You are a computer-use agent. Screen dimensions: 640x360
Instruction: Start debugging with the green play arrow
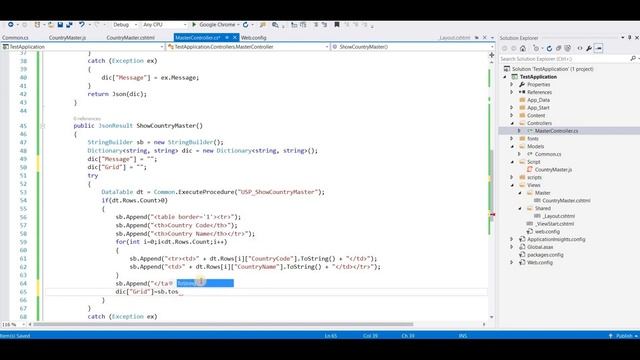pyautogui.click(x=194, y=25)
